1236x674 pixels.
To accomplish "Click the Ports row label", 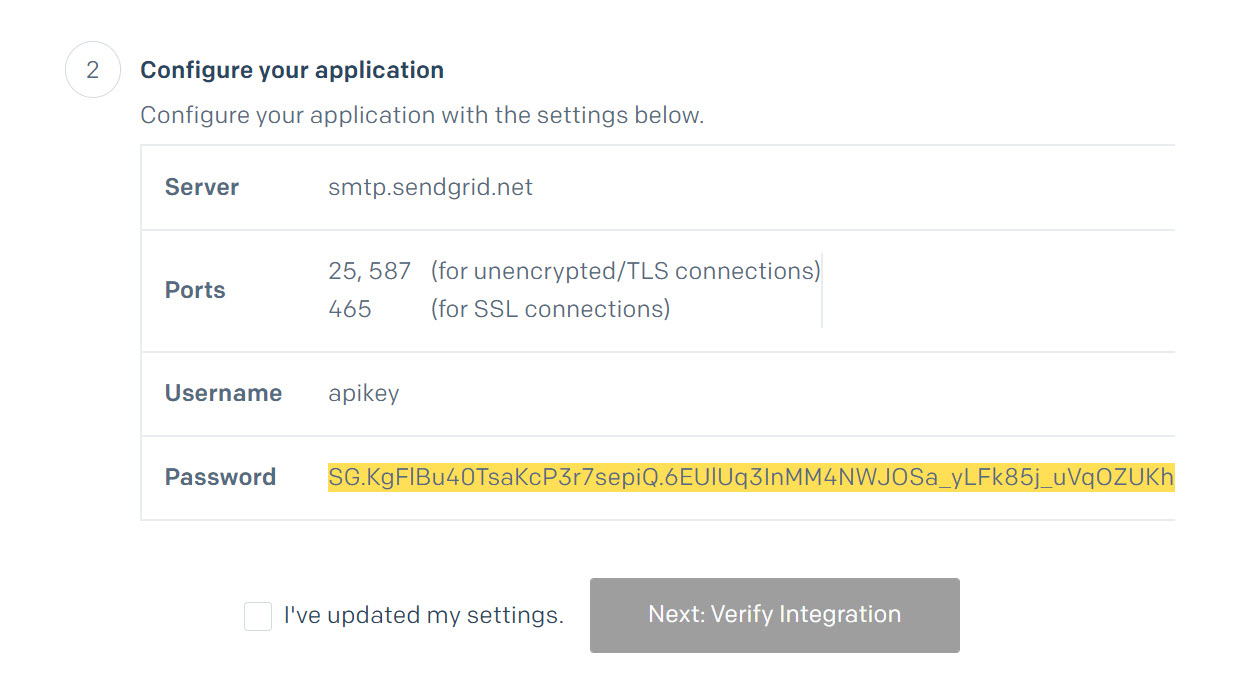I will pyautogui.click(x=195, y=290).
